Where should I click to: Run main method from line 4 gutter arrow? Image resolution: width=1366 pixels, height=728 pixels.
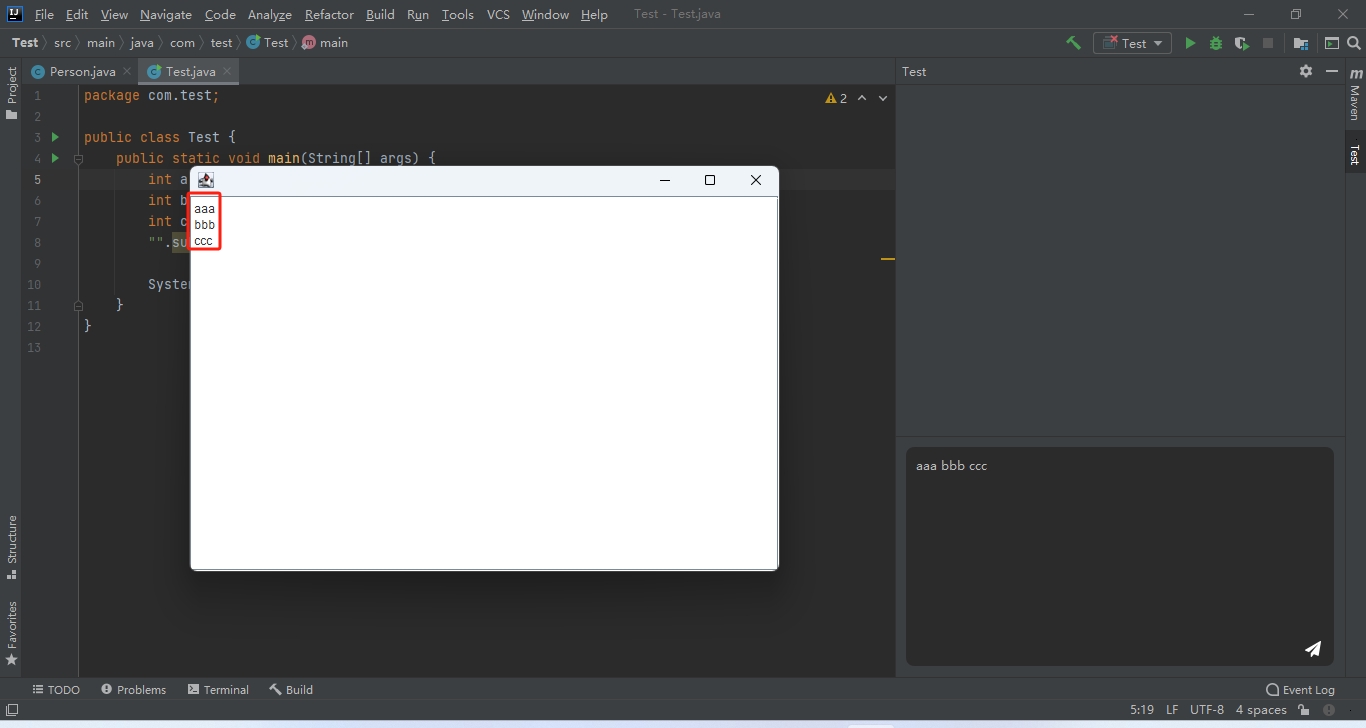point(55,158)
